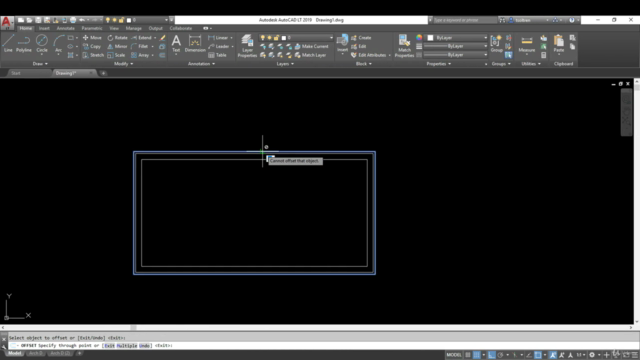640x360 pixels.
Task: Click the Erase tool icon
Action: click(162, 38)
